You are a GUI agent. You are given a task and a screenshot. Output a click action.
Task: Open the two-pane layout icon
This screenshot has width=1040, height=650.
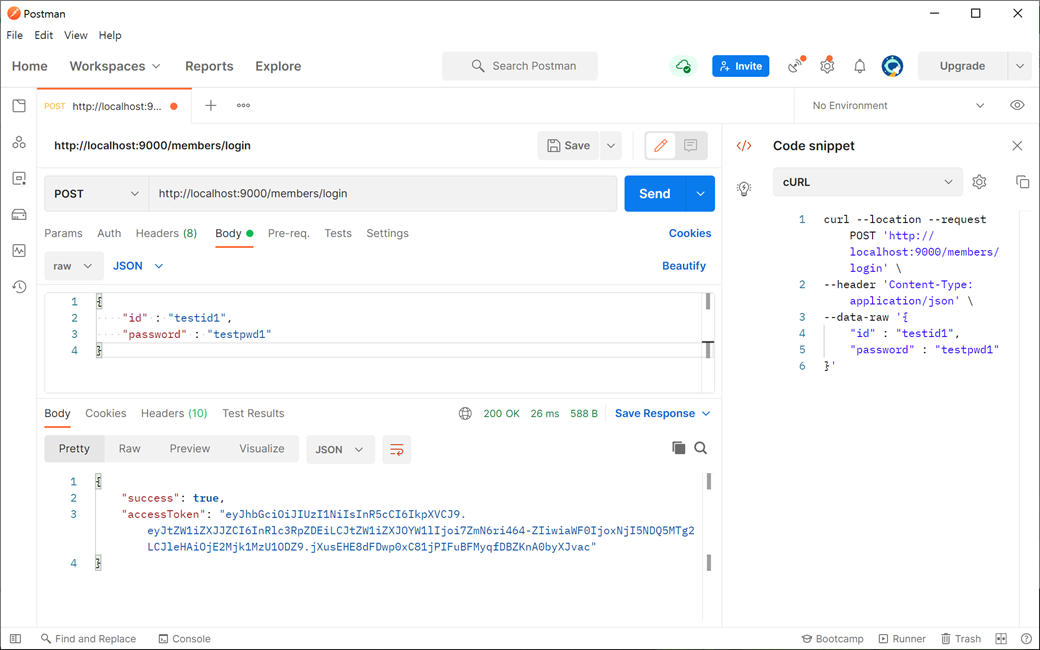(1001, 639)
